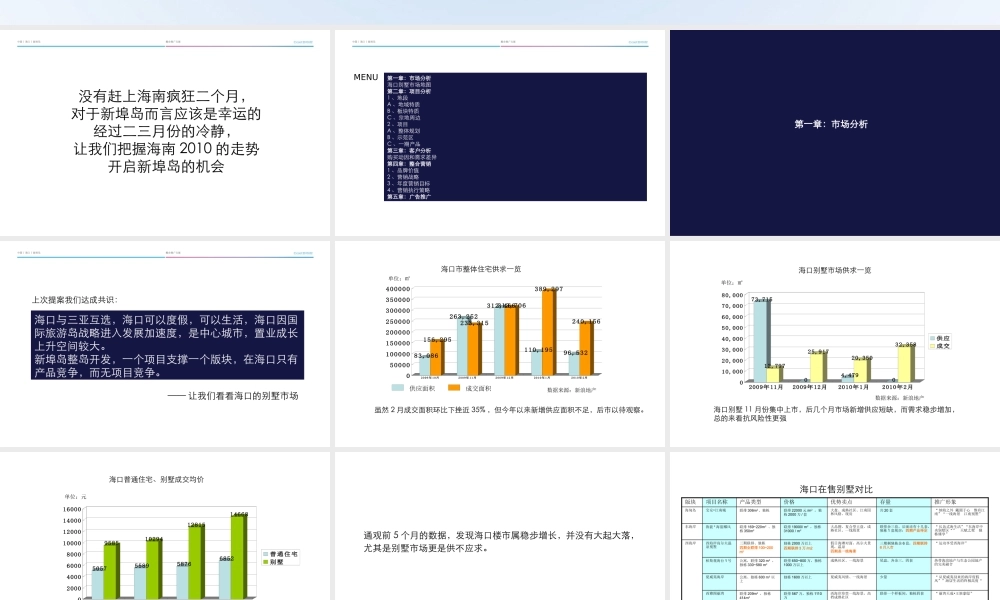
Task: Open the slide starting with '通观前 5 个月的数据'
Action: point(500,526)
